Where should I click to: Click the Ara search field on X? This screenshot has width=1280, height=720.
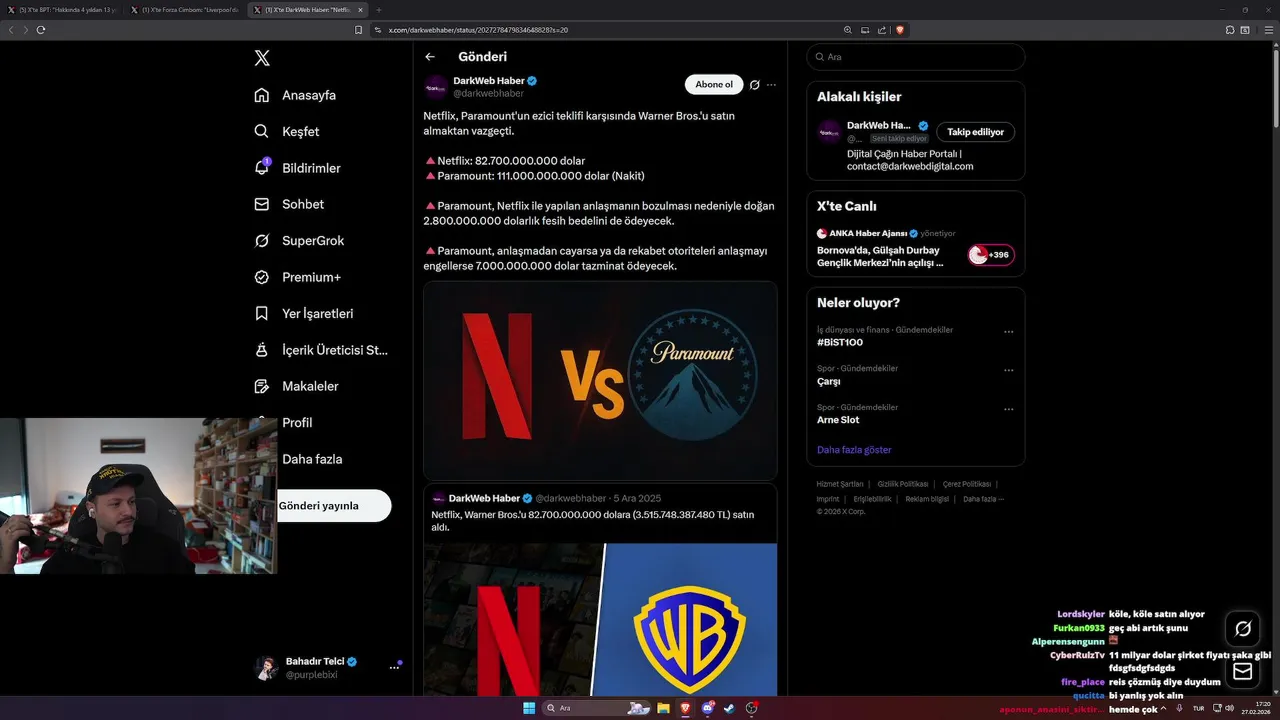coord(915,57)
